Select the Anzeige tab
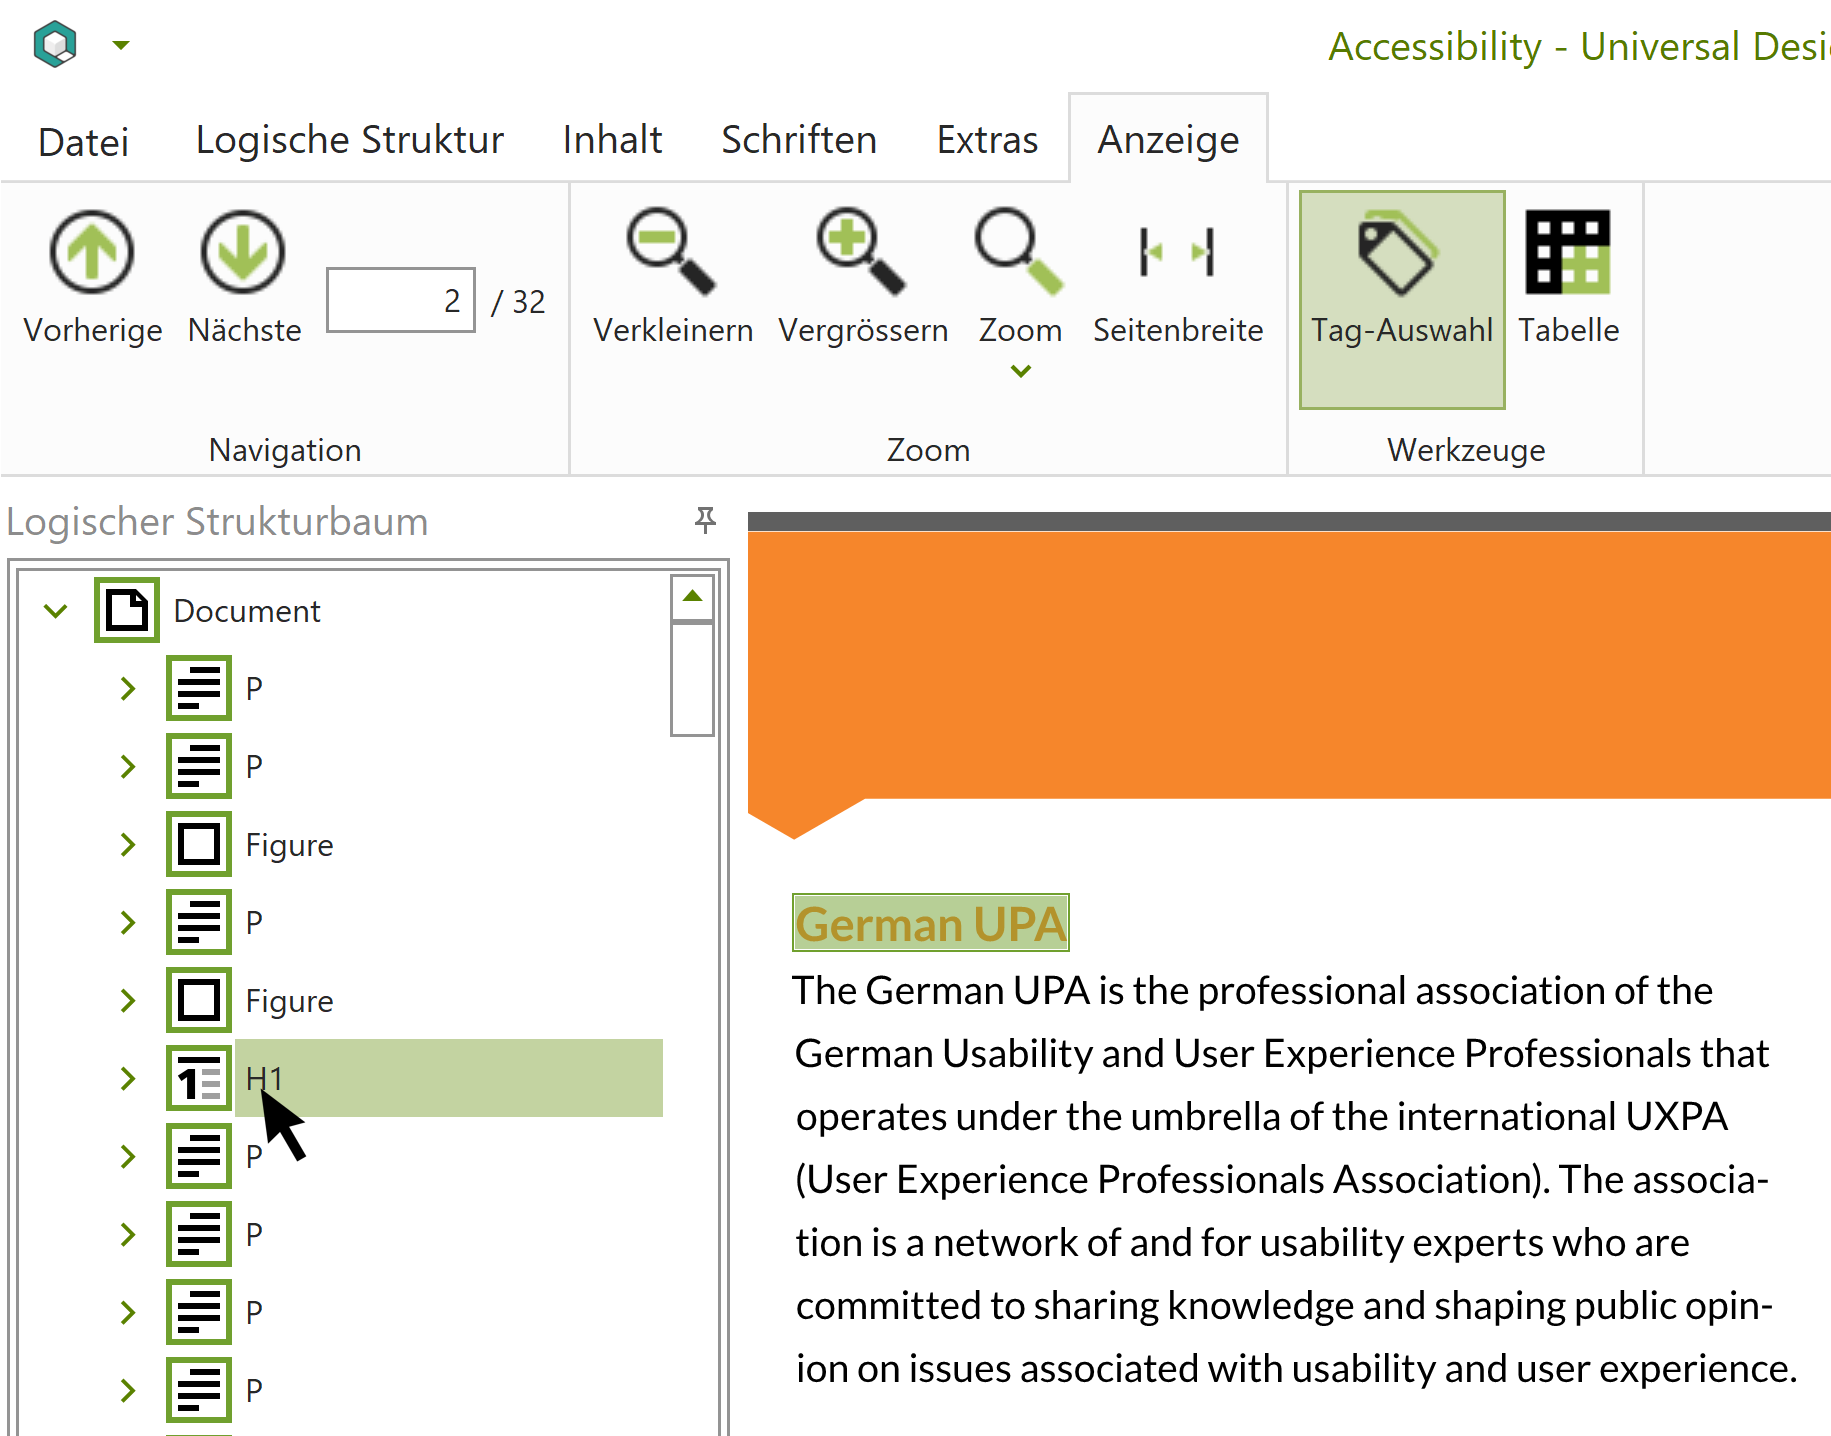 (1168, 140)
